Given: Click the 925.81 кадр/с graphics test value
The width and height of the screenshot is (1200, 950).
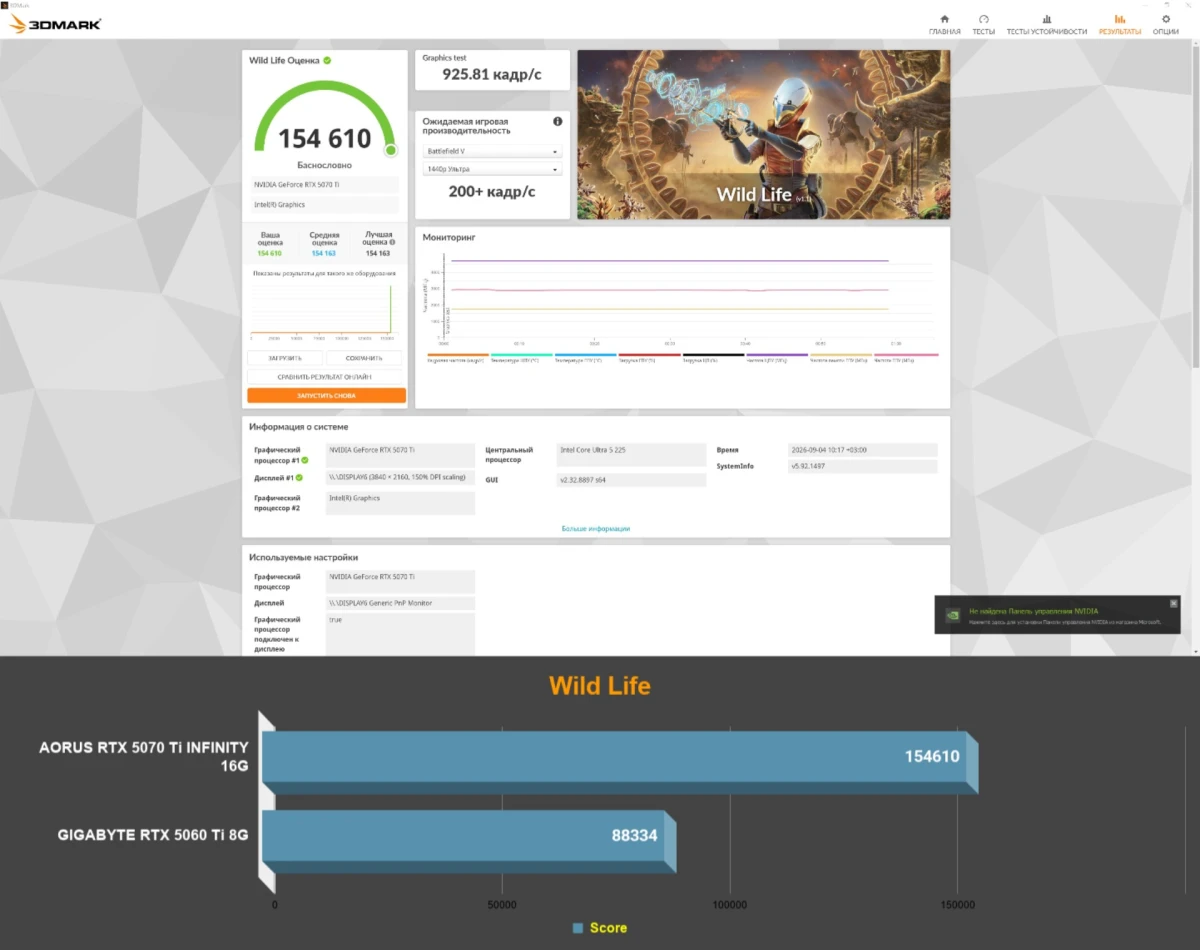Looking at the screenshot, I should tap(492, 74).
